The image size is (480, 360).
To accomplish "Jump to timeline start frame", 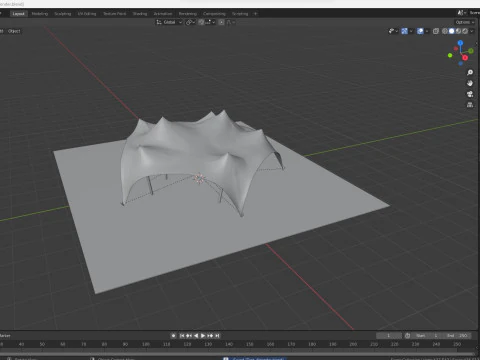I will pos(182,335).
